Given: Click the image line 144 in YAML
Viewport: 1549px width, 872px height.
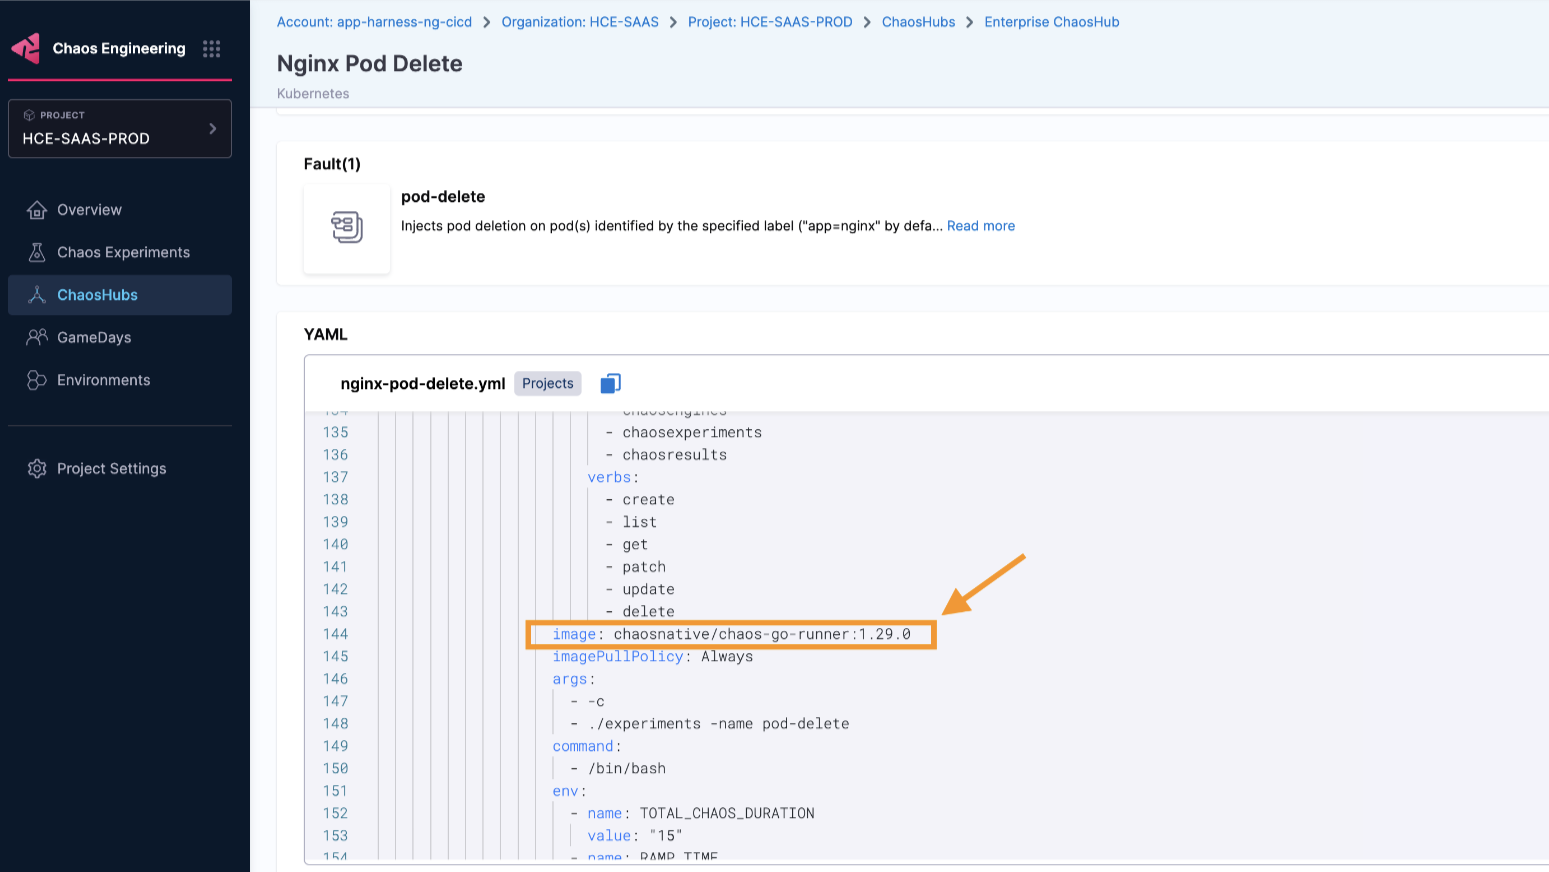Looking at the screenshot, I should [x=731, y=634].
